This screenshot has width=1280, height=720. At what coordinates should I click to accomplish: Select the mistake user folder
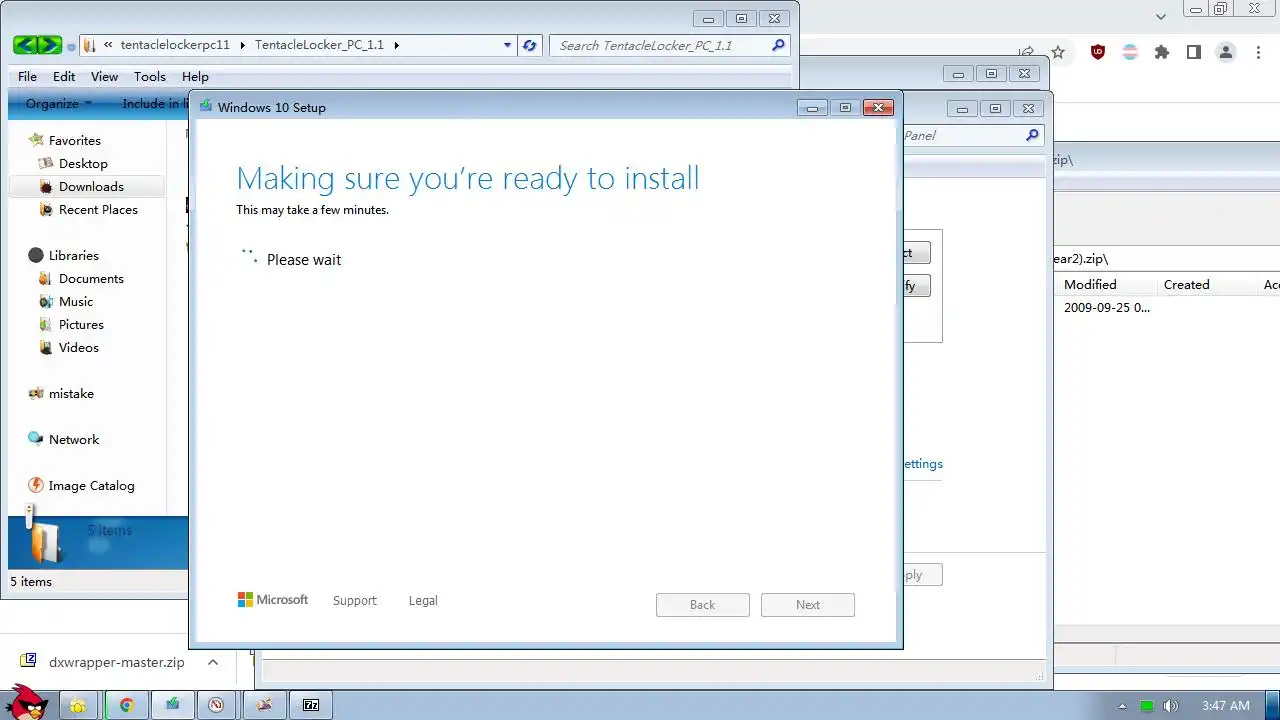tap(71, 394)
